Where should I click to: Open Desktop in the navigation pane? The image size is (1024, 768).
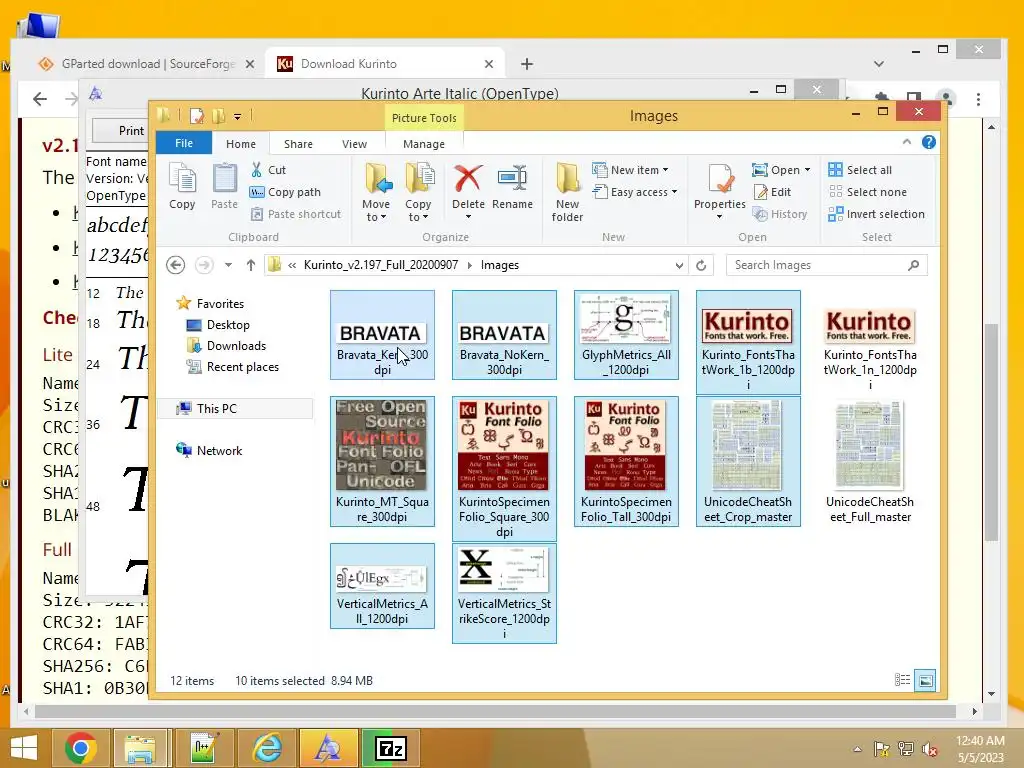click(x=228, y=325)
